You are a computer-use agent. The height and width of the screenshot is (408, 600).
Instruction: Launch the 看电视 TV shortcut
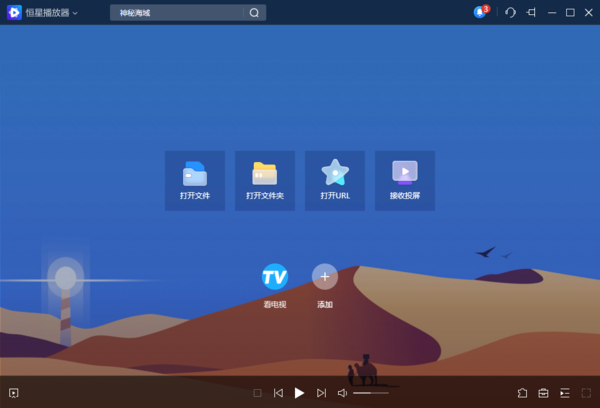[x=274, y=277]
